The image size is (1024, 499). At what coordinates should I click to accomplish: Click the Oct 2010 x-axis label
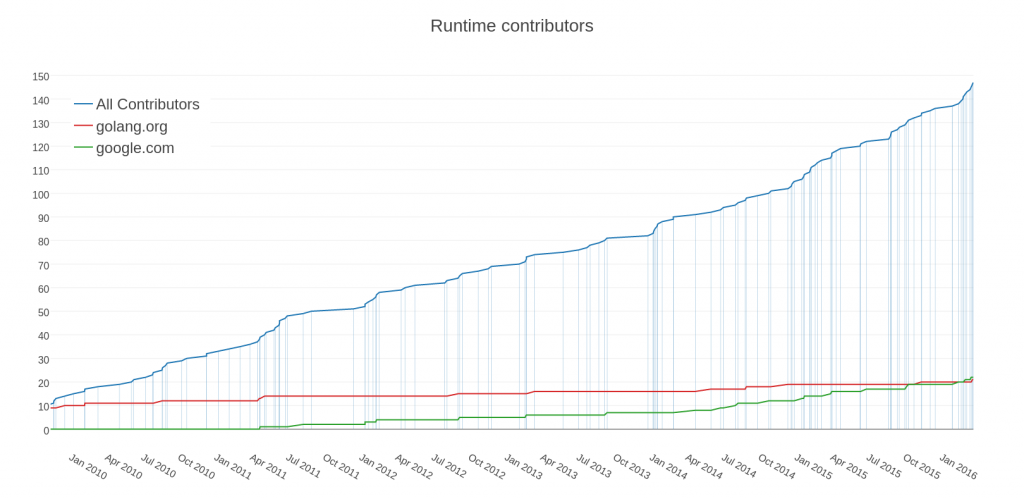click(x=196, y=467)
